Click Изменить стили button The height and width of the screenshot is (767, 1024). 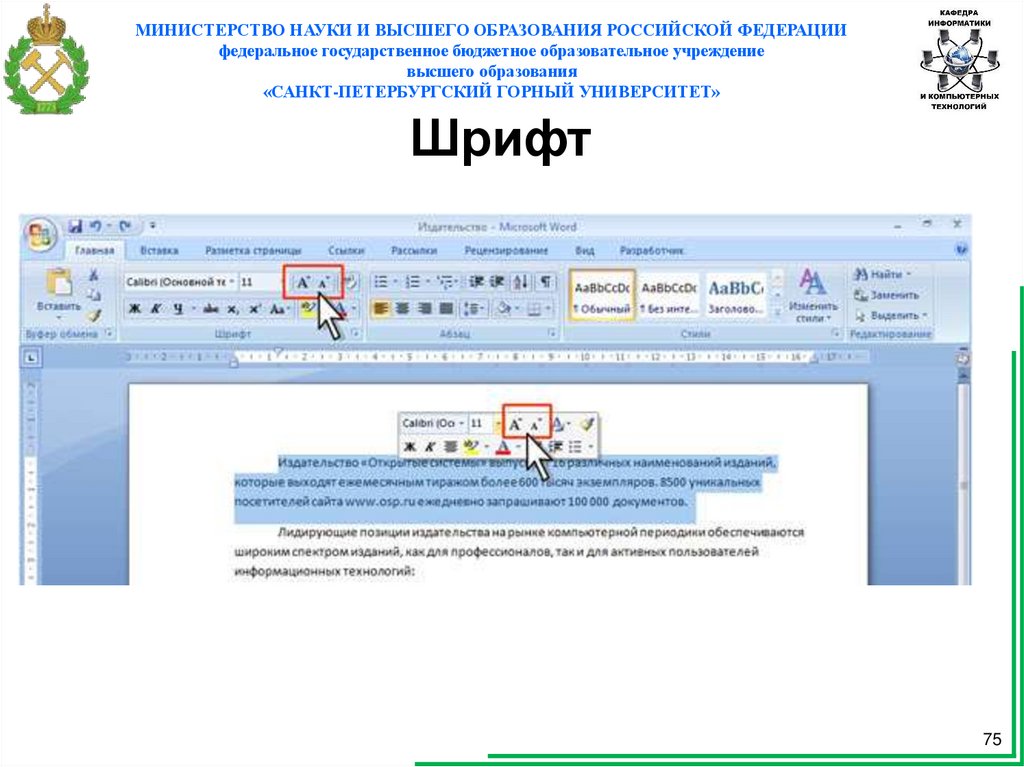coord(813,296)
